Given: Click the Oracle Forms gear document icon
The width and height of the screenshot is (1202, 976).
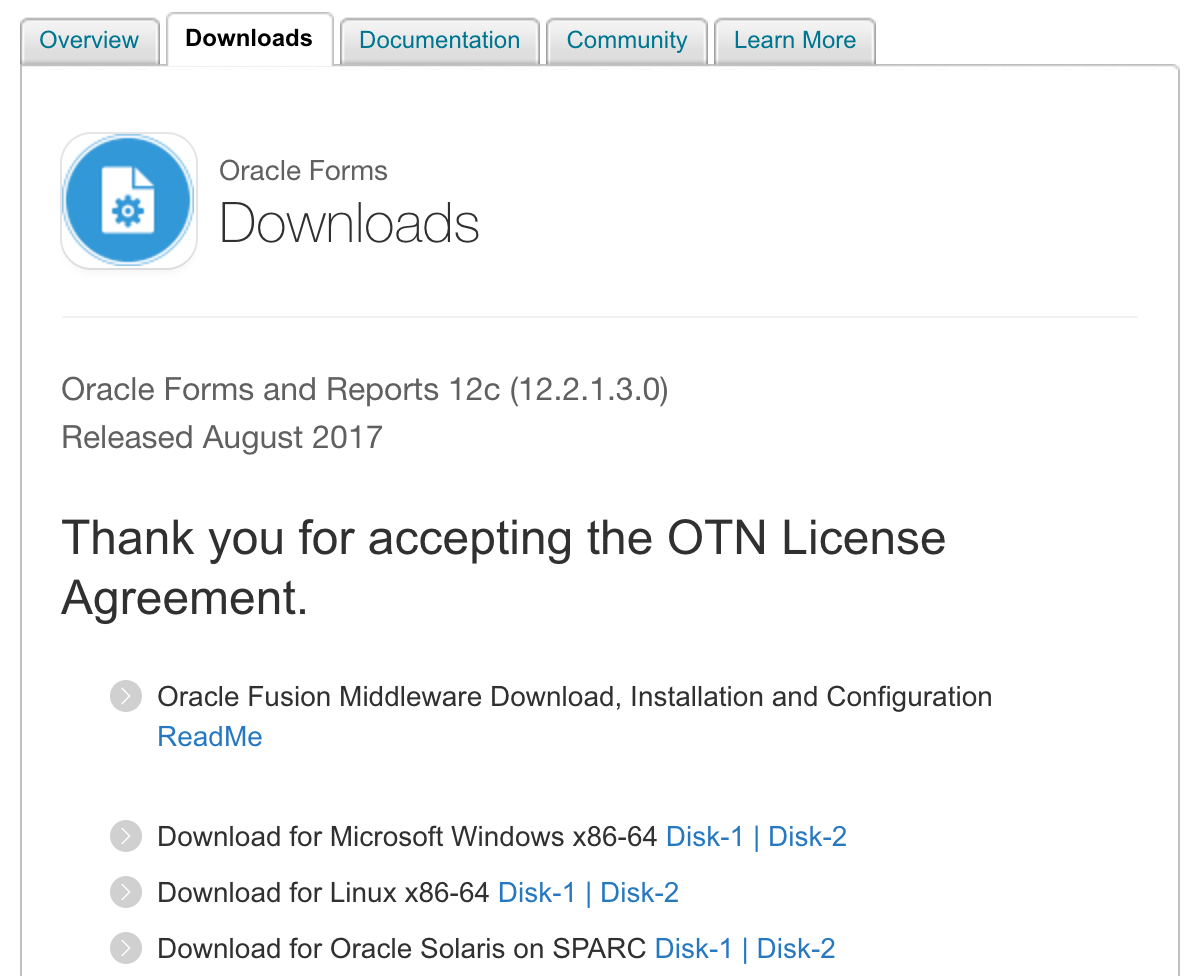Looking at the screenshot, I should 128,201.
